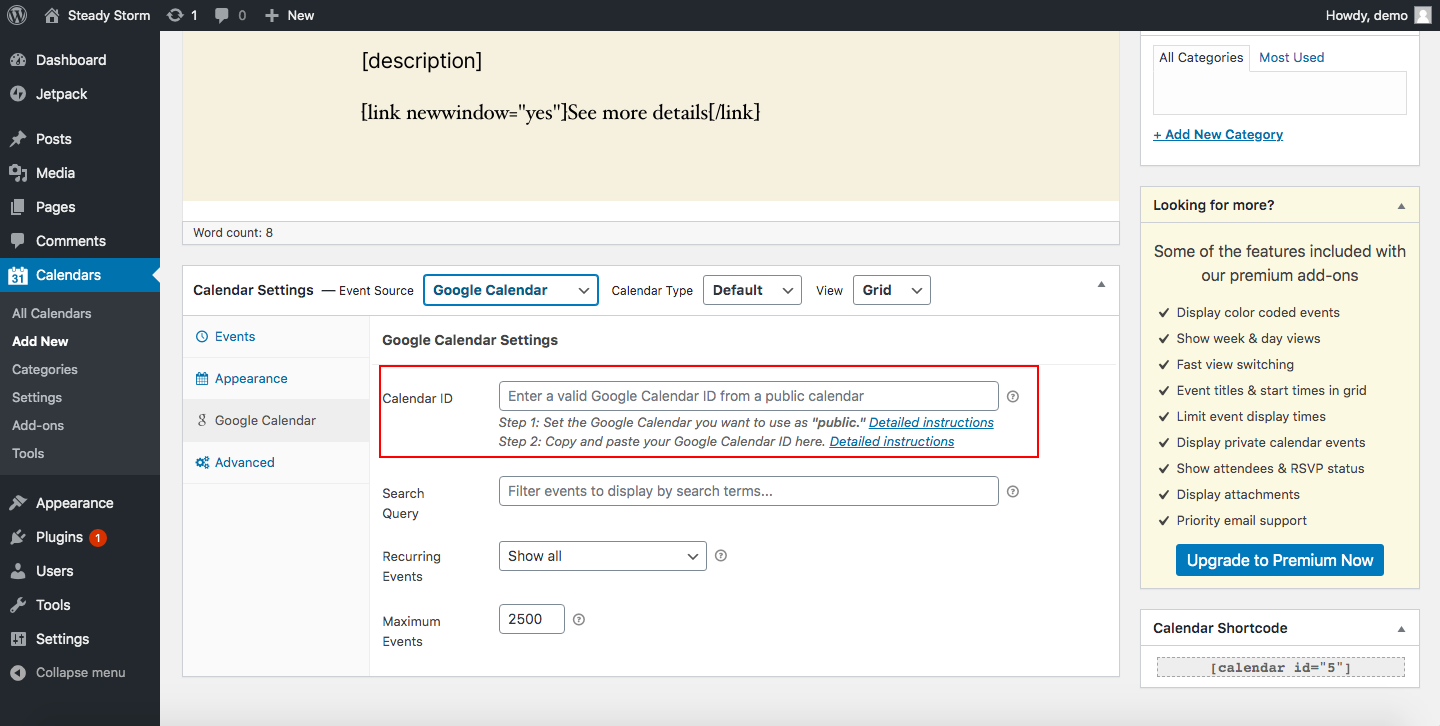Switch to the Advanced settings tab
This screenshot has height=726, width=1440.
(x=244, y=463)
